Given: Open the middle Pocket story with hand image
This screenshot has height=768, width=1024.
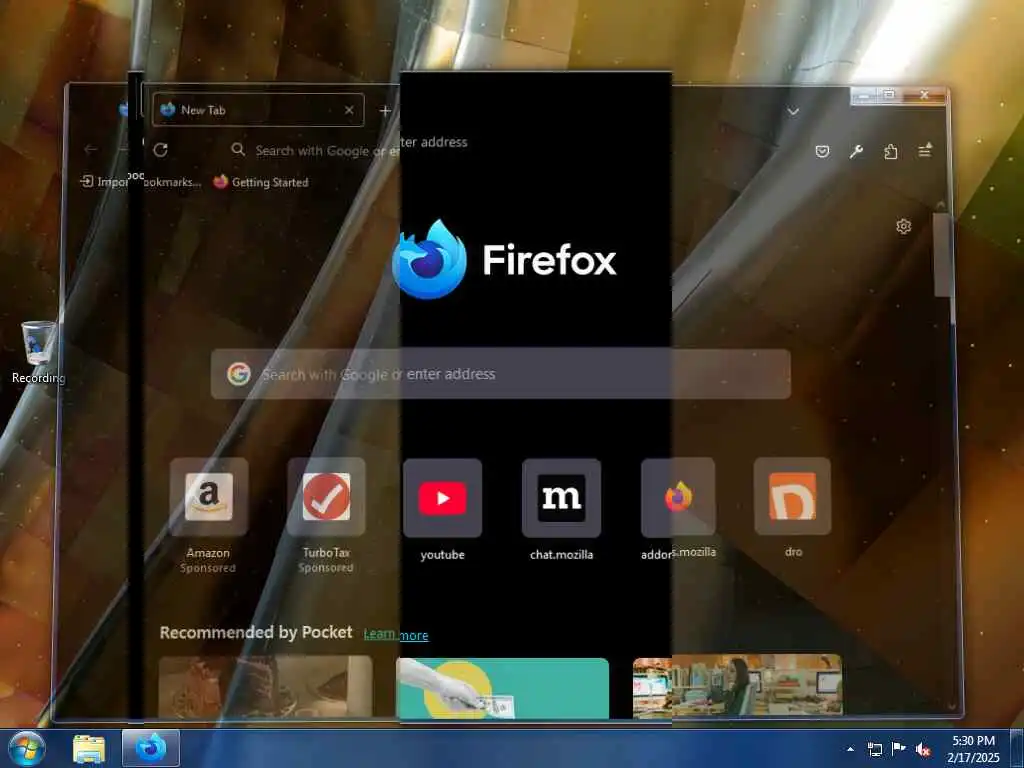Looking at the screenshot, I should coord(502,688).
